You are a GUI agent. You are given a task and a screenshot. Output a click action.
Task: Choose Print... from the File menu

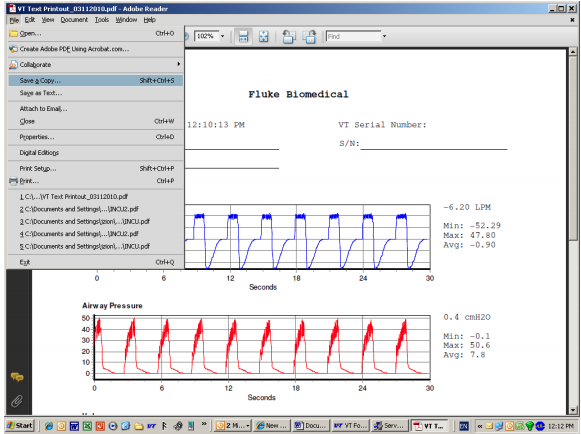coord(96,181)
